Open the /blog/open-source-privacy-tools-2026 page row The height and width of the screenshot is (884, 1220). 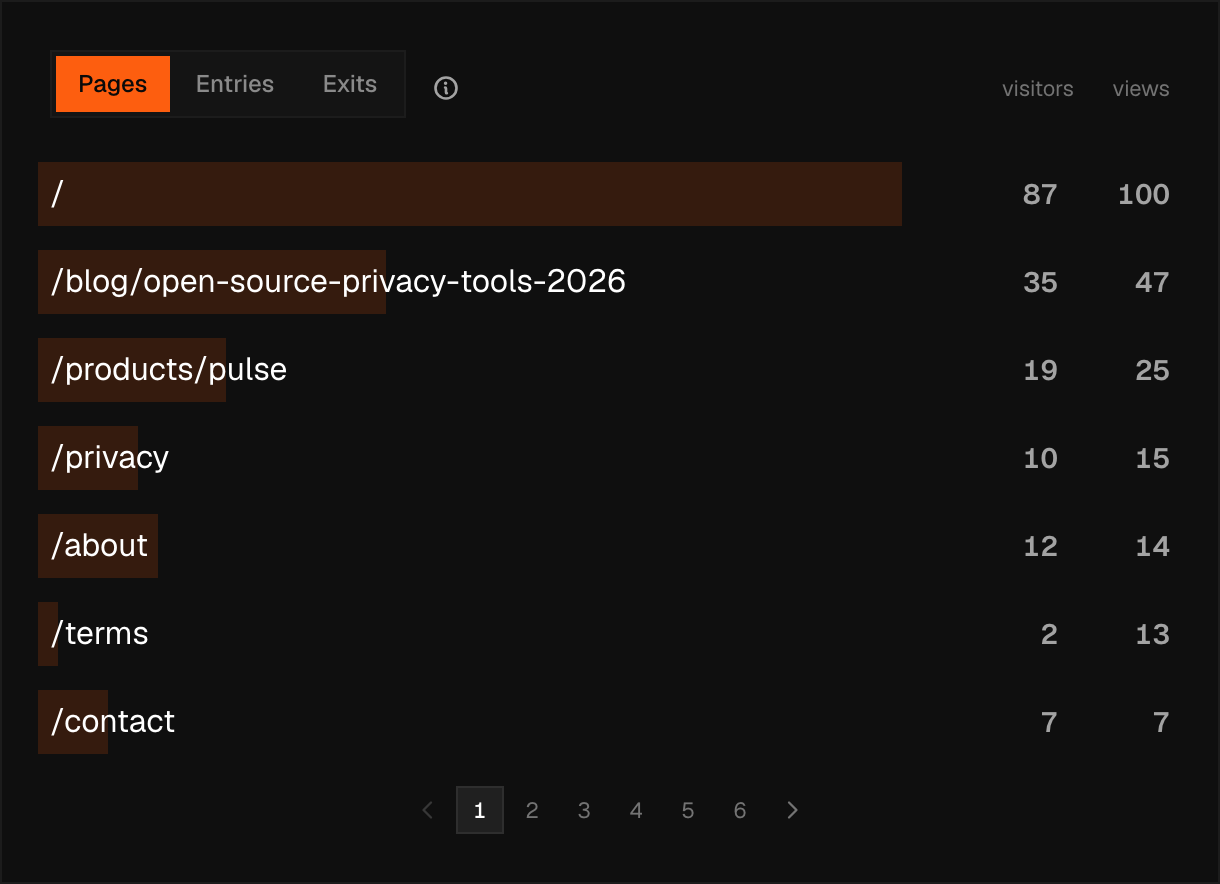point(610,282)
